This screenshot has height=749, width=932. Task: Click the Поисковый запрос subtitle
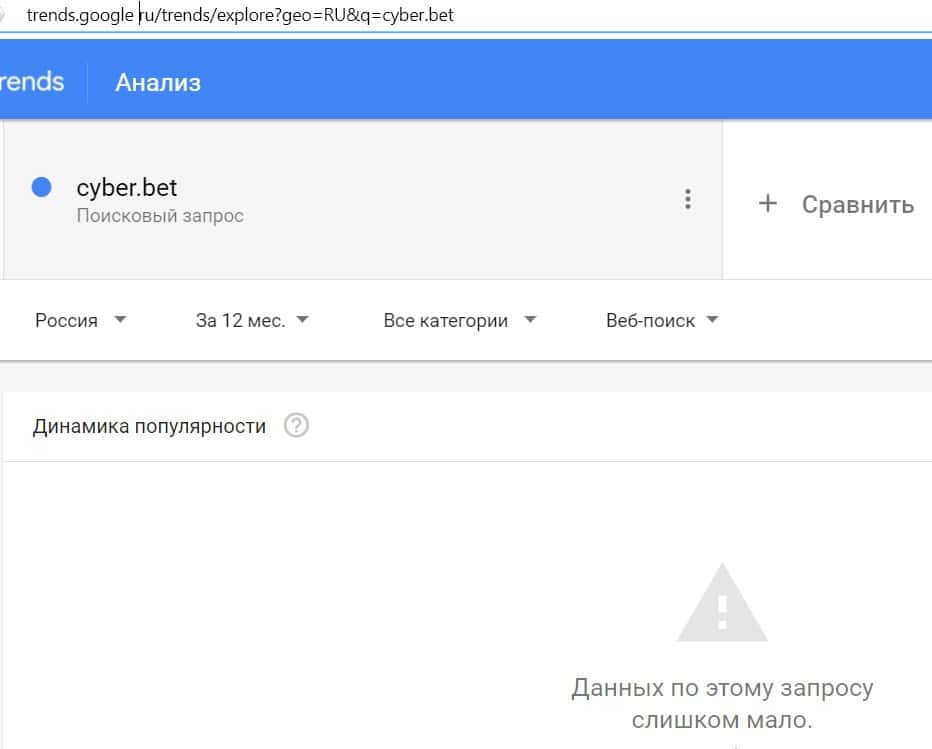[160, 215]
